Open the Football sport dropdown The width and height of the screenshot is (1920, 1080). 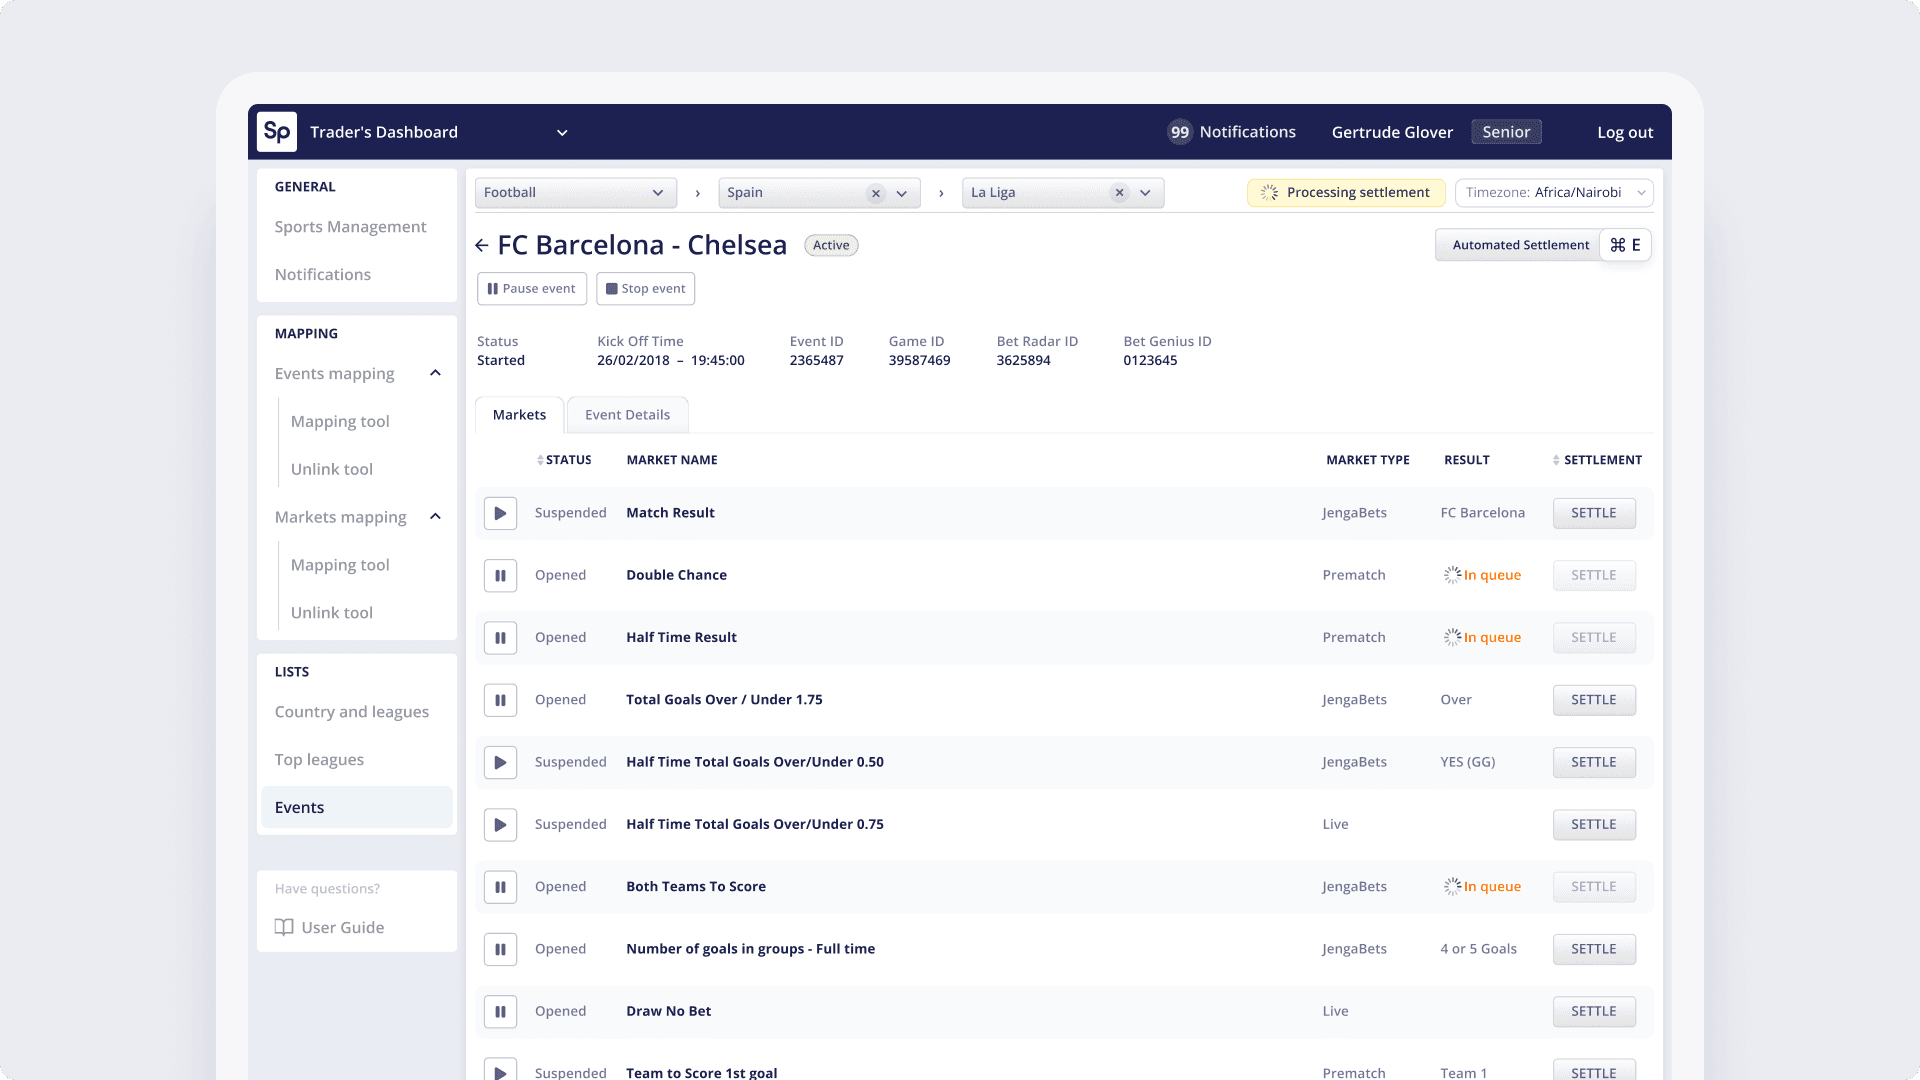[575, 193]
